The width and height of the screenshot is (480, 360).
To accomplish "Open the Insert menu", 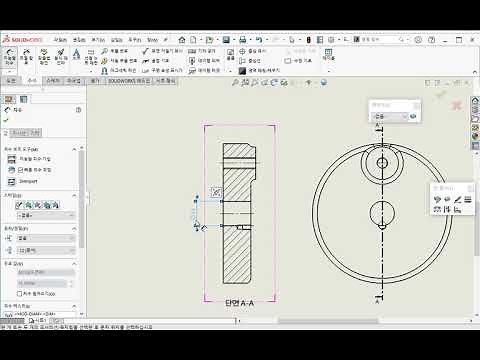I will click(117, 40).
